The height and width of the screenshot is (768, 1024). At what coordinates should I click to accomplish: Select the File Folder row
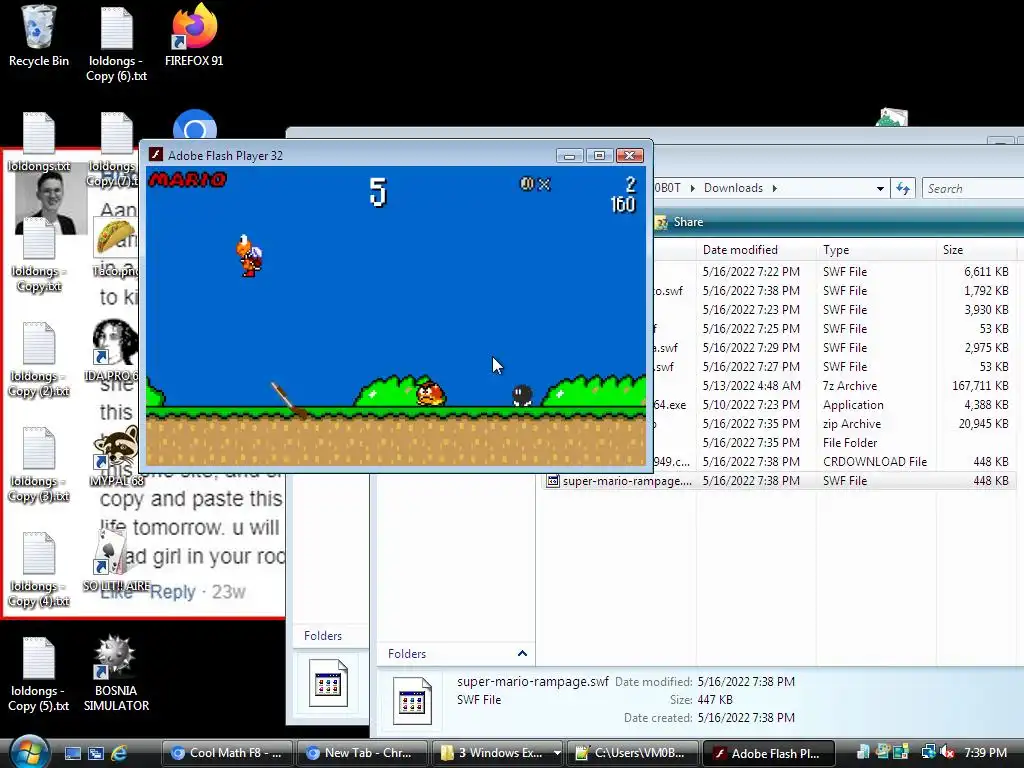point(833,443)
